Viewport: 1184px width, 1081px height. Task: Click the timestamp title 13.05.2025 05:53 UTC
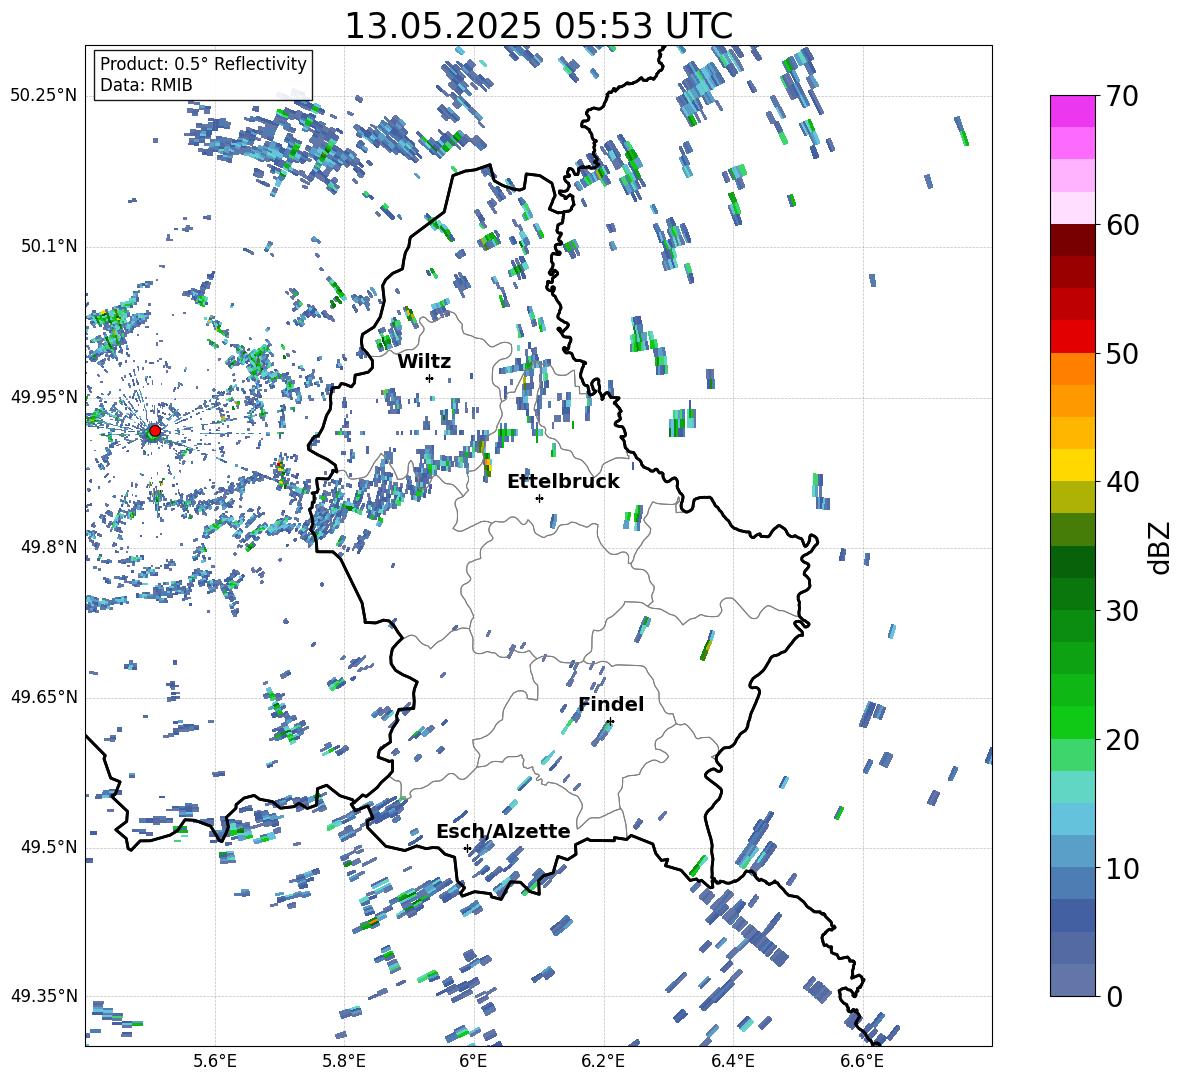538,26
